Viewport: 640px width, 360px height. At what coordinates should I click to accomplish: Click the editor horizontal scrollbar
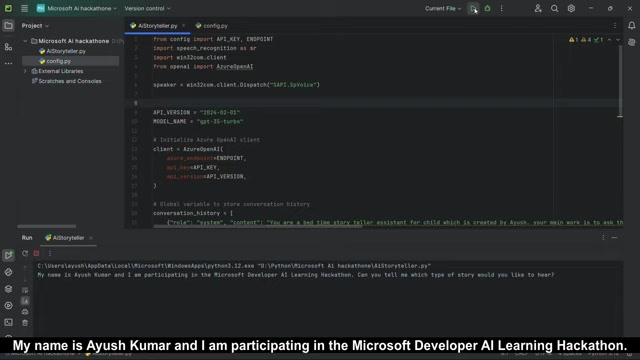click(258, 227)
